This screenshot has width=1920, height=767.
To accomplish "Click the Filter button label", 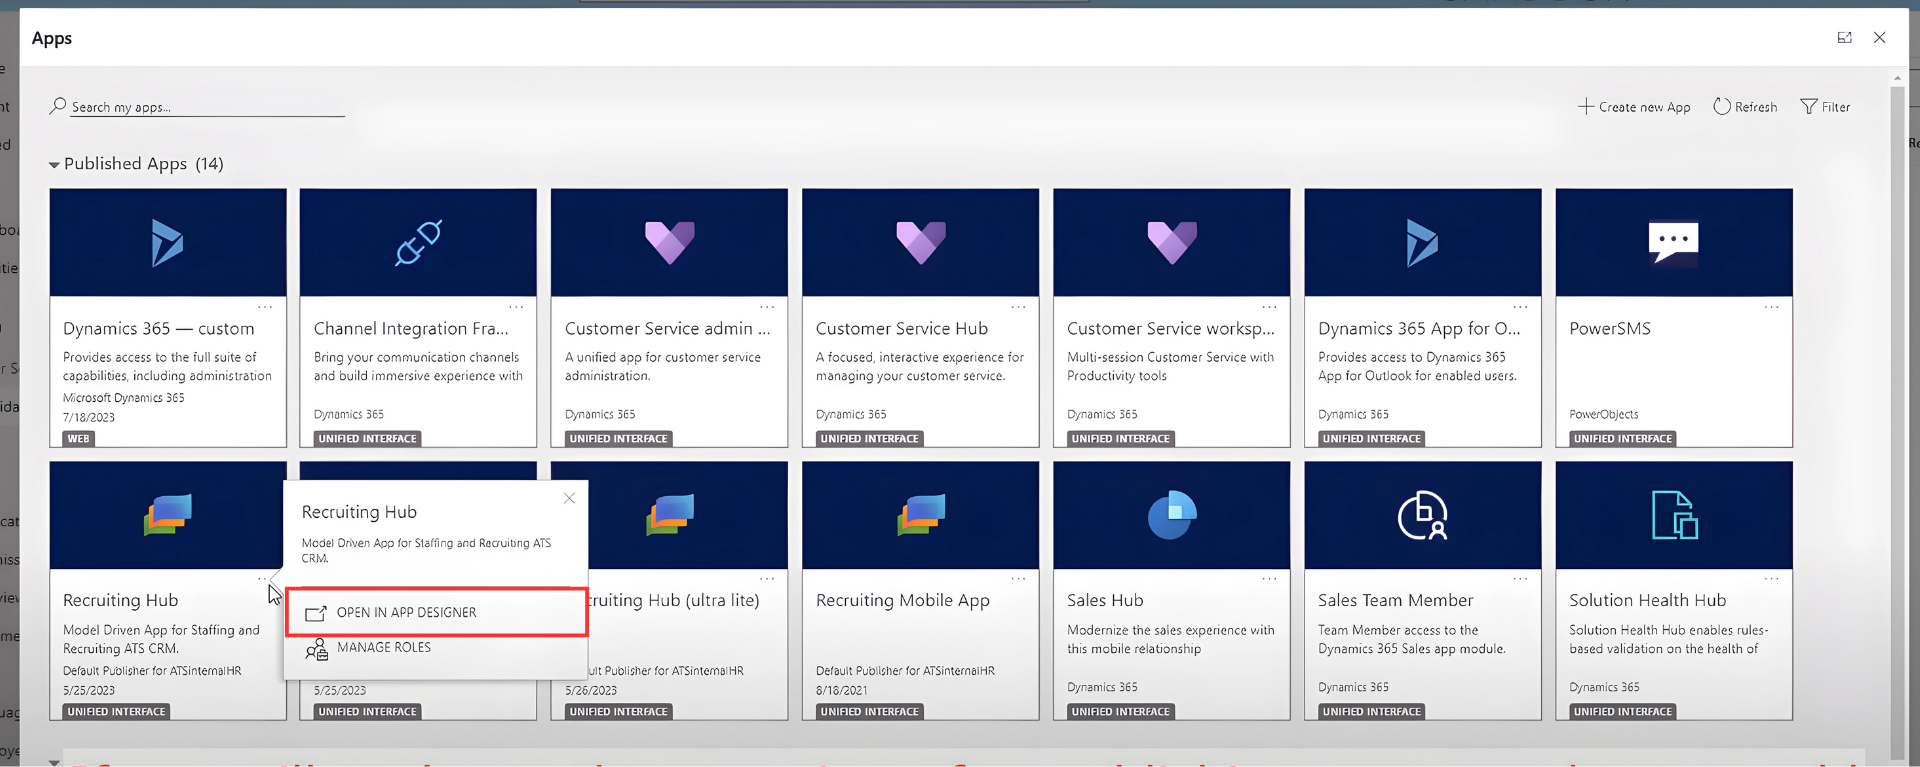I will tap(1836, 107).
